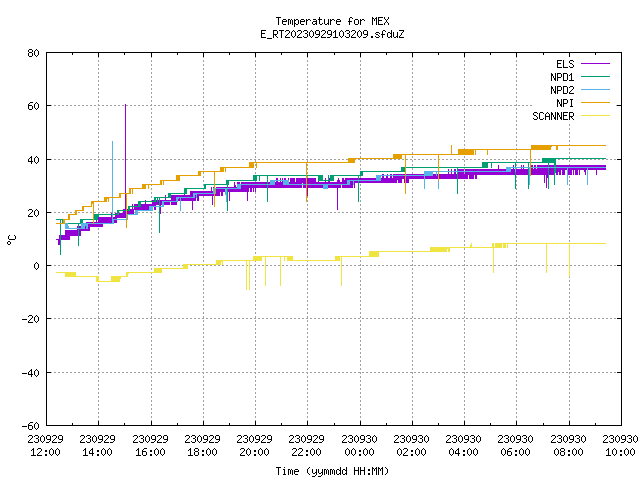640x480 pixels.
Task: Click the green NPD1 legend line sample
Action: tap(596, 77)
